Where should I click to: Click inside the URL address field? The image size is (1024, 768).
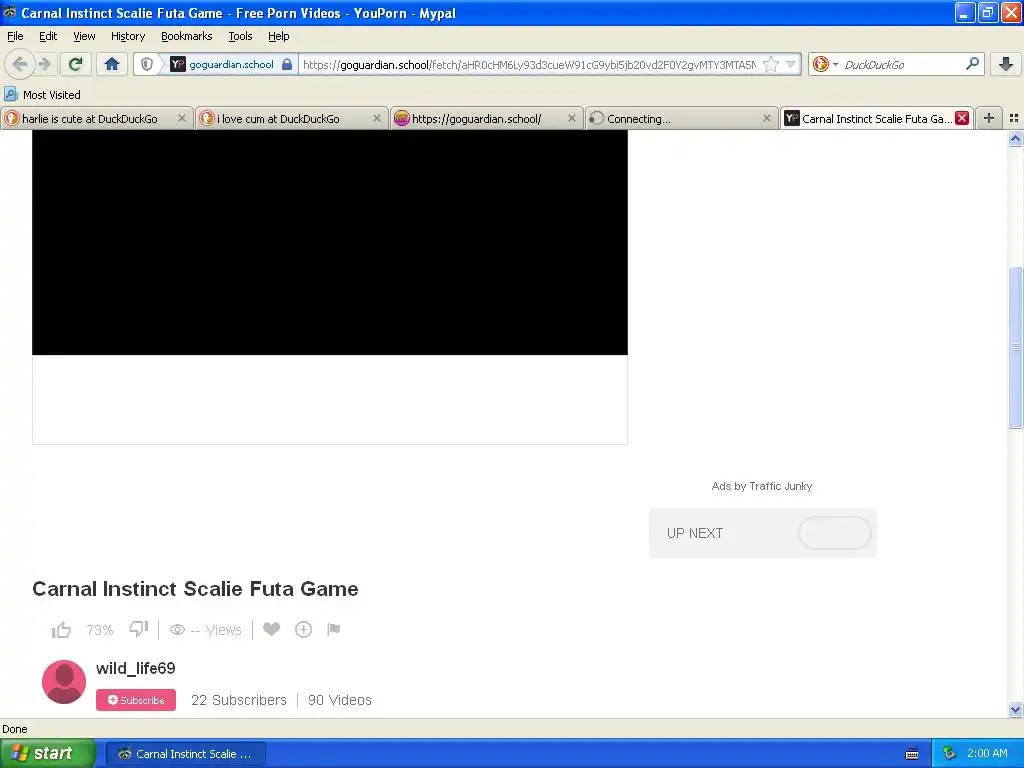tap(529, 64)
